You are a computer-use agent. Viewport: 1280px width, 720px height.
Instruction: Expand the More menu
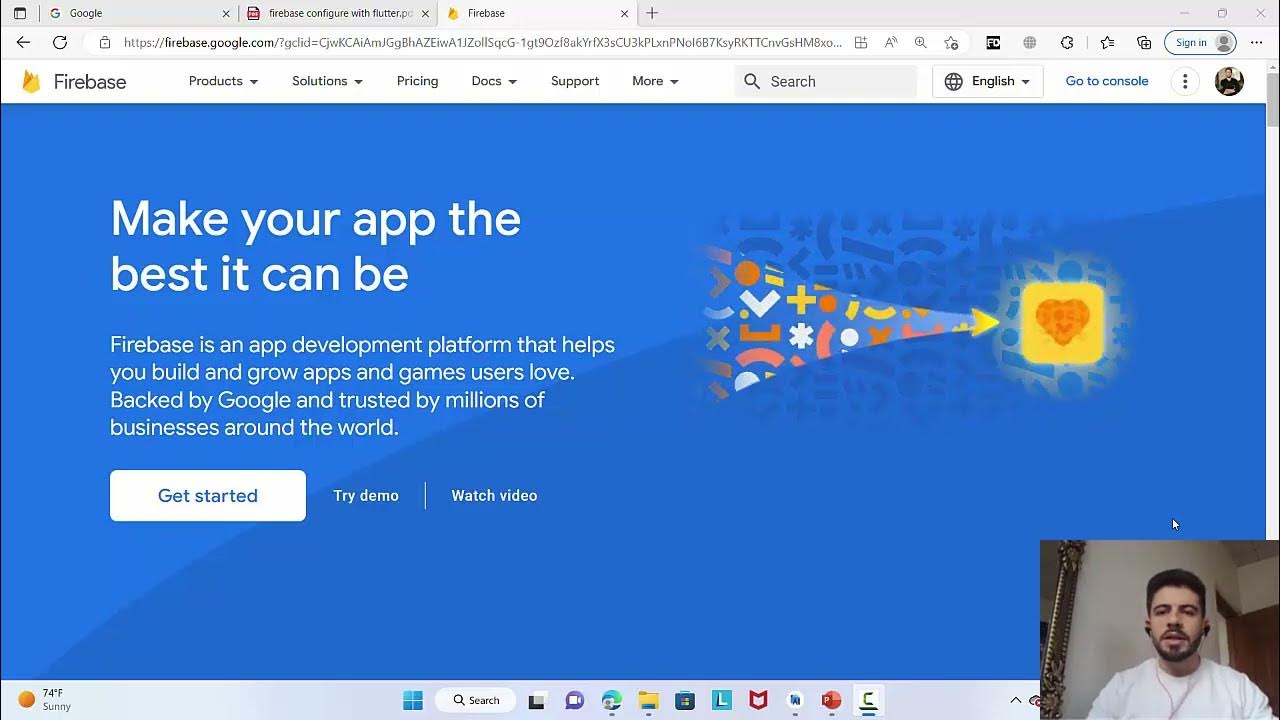[656, 81]
